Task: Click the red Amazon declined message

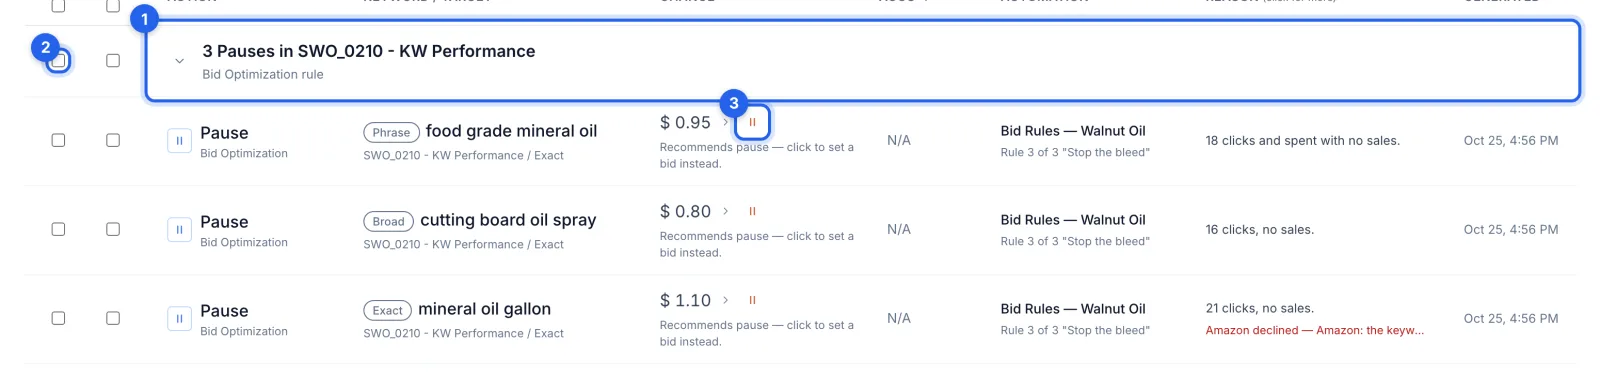Action: click(x=1314, y=330)
